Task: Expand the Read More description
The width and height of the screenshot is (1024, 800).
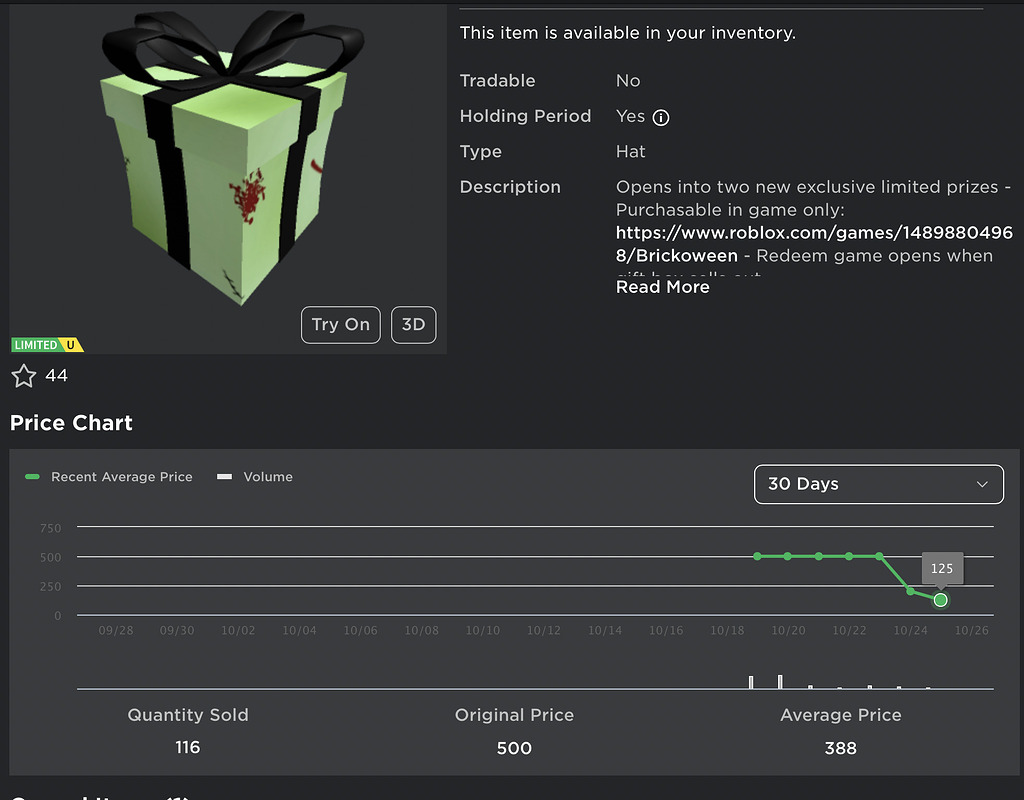Action: coord(662,286)
